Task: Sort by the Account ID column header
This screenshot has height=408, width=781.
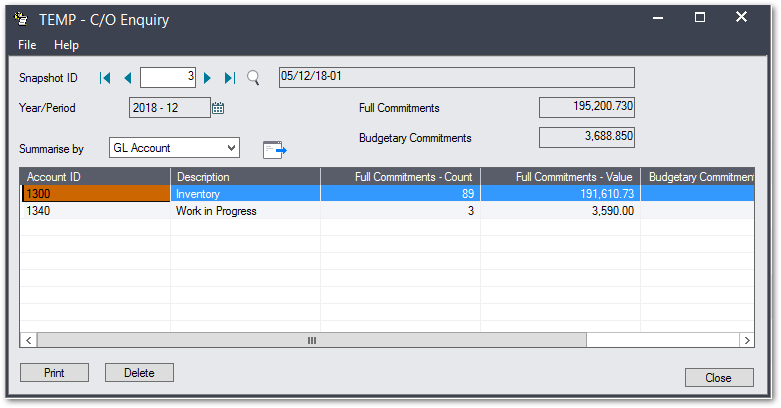Action: (x=95, y=177)
